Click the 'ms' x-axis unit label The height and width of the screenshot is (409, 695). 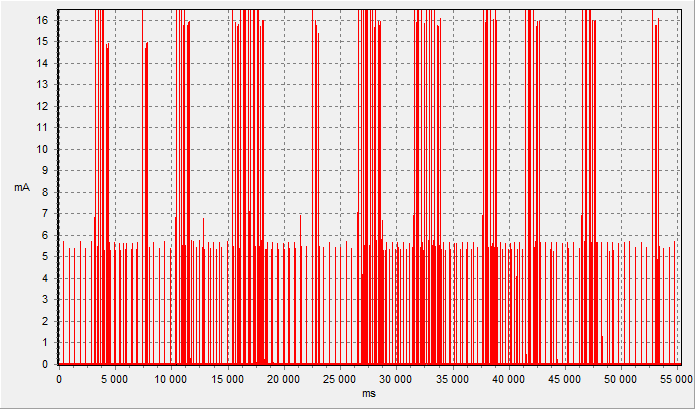pyautogui.click(x=369, y=395)
